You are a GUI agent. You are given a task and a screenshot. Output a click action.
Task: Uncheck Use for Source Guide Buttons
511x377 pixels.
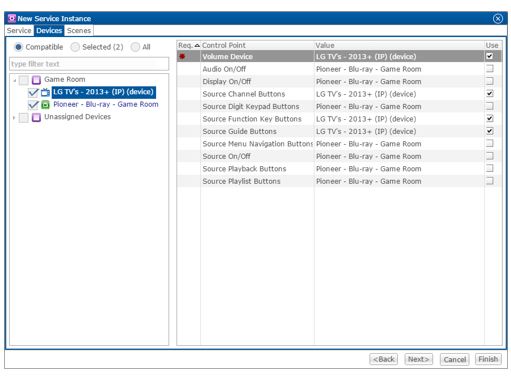[489, 131]
